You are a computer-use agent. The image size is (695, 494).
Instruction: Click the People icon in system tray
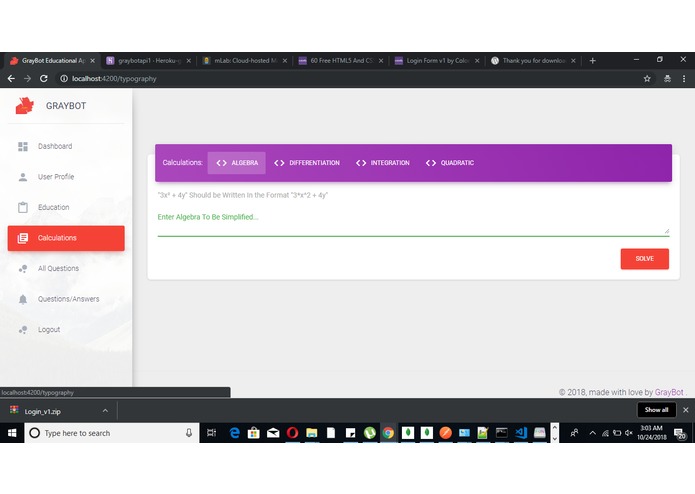(x=574, y=433)
